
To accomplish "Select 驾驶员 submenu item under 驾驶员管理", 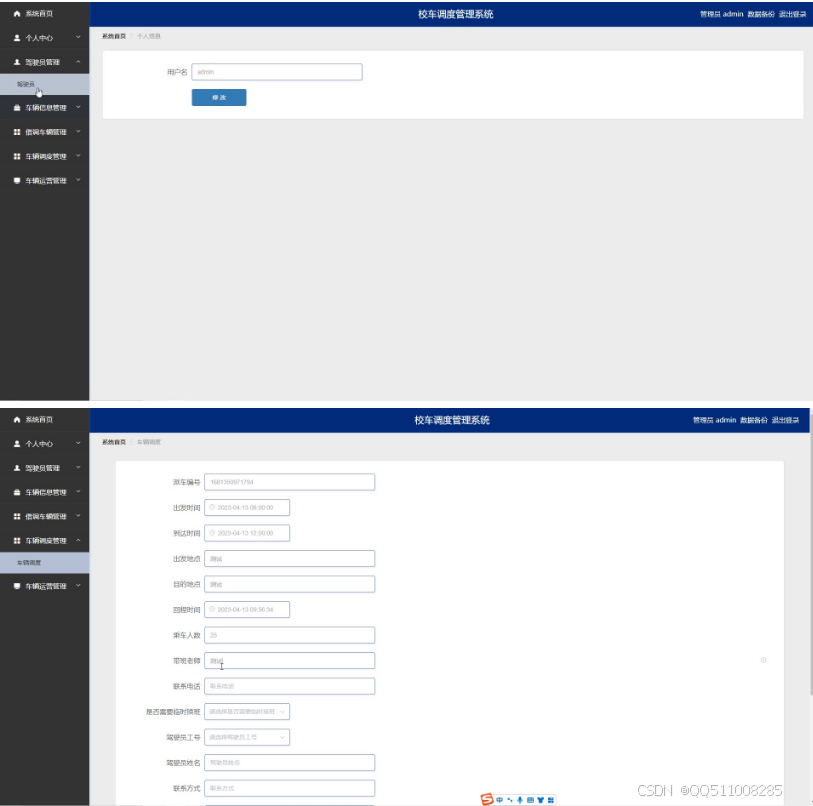I will click(45, 84).
